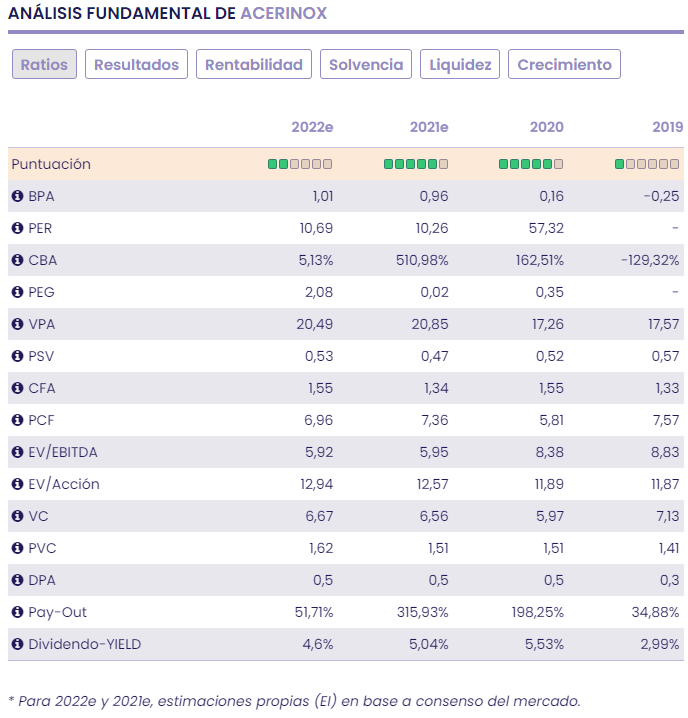Image resolution: width=688 pixels, height=718 pixels.
Task: Show info for PVC icon
Action: pos(17,549)
